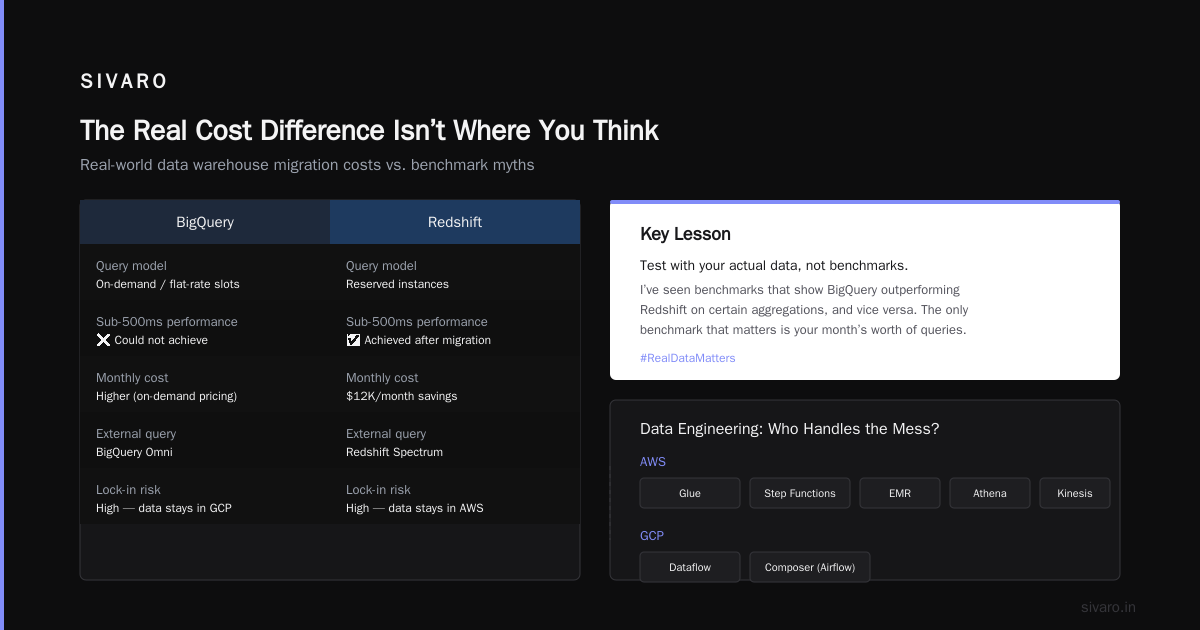Click "Higher (on-demand pricing)" cost value
This screenshot has height=630, width=1200.
tap(166, 396)
